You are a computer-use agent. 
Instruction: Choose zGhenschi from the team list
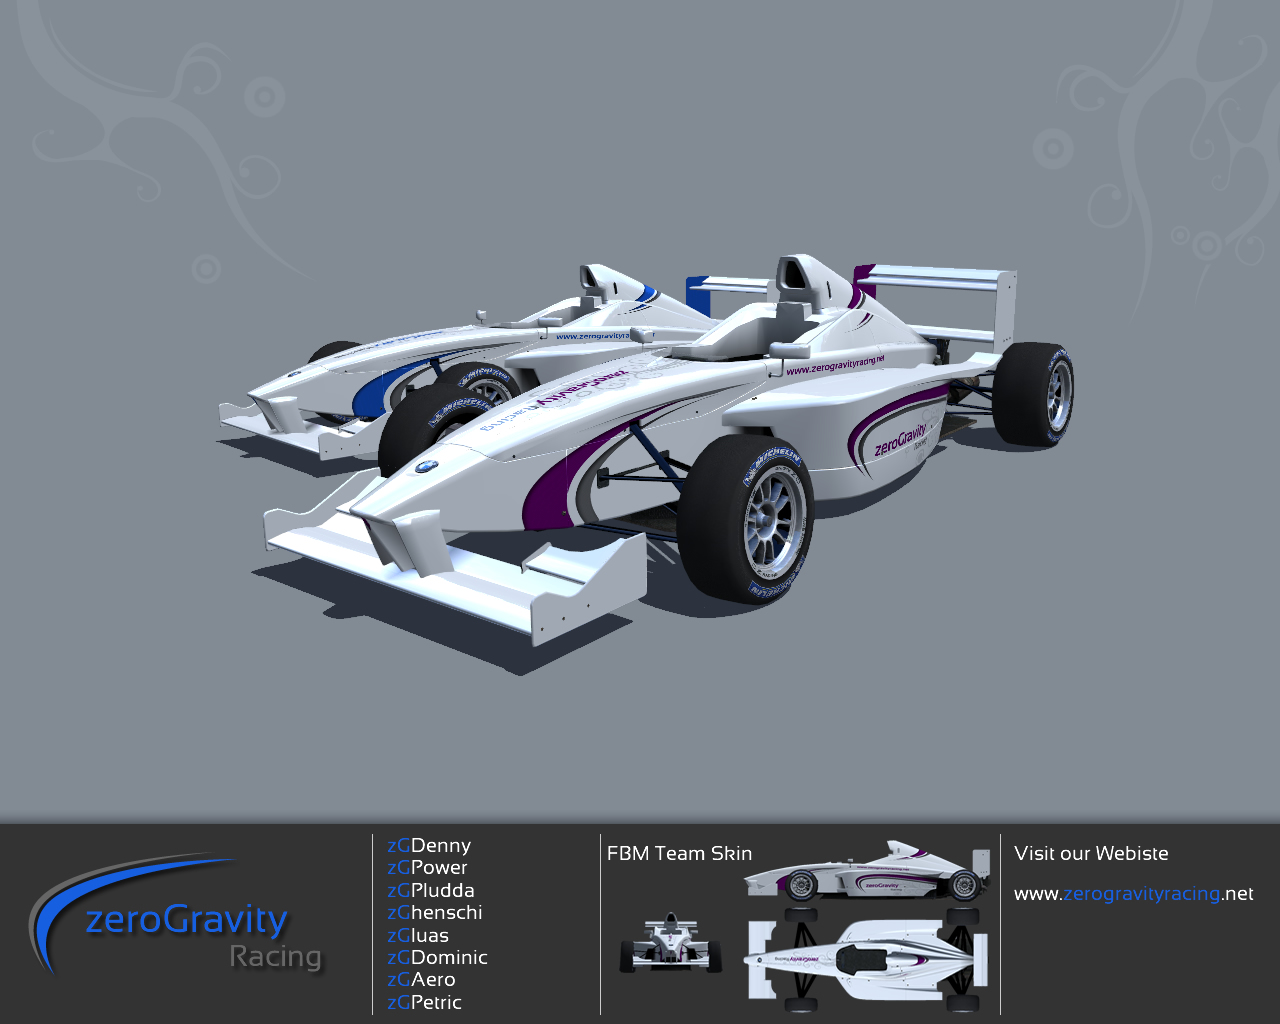pyautogui.click(x=435, y=913)
